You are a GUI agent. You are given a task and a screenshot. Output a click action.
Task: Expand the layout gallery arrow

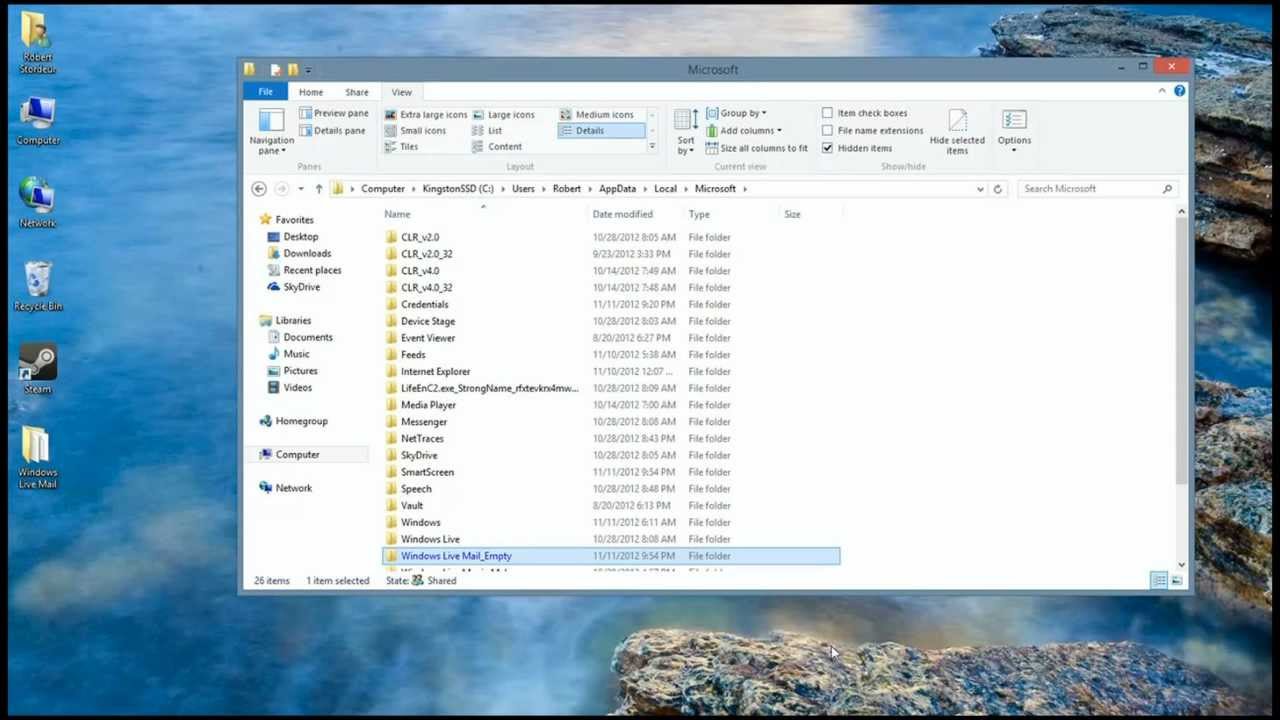[652, 146]
